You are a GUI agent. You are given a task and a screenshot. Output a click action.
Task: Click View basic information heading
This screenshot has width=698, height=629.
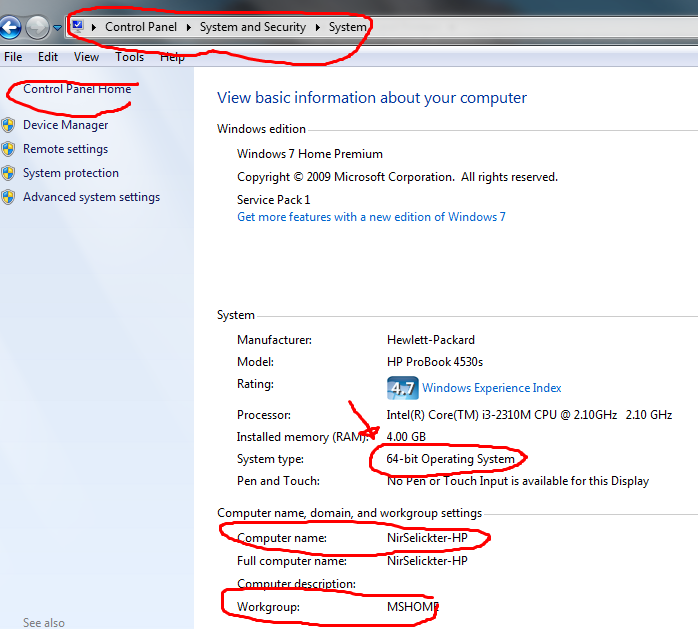[372, 98]
